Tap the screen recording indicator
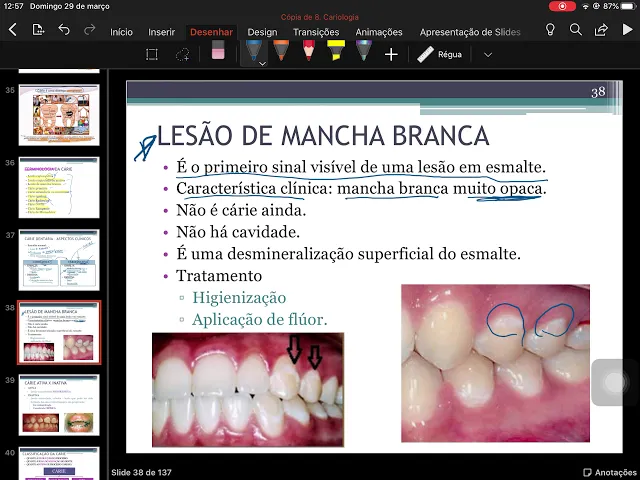Image resolution: width=640 pixels, height=480 pixels. pos(562,6)
